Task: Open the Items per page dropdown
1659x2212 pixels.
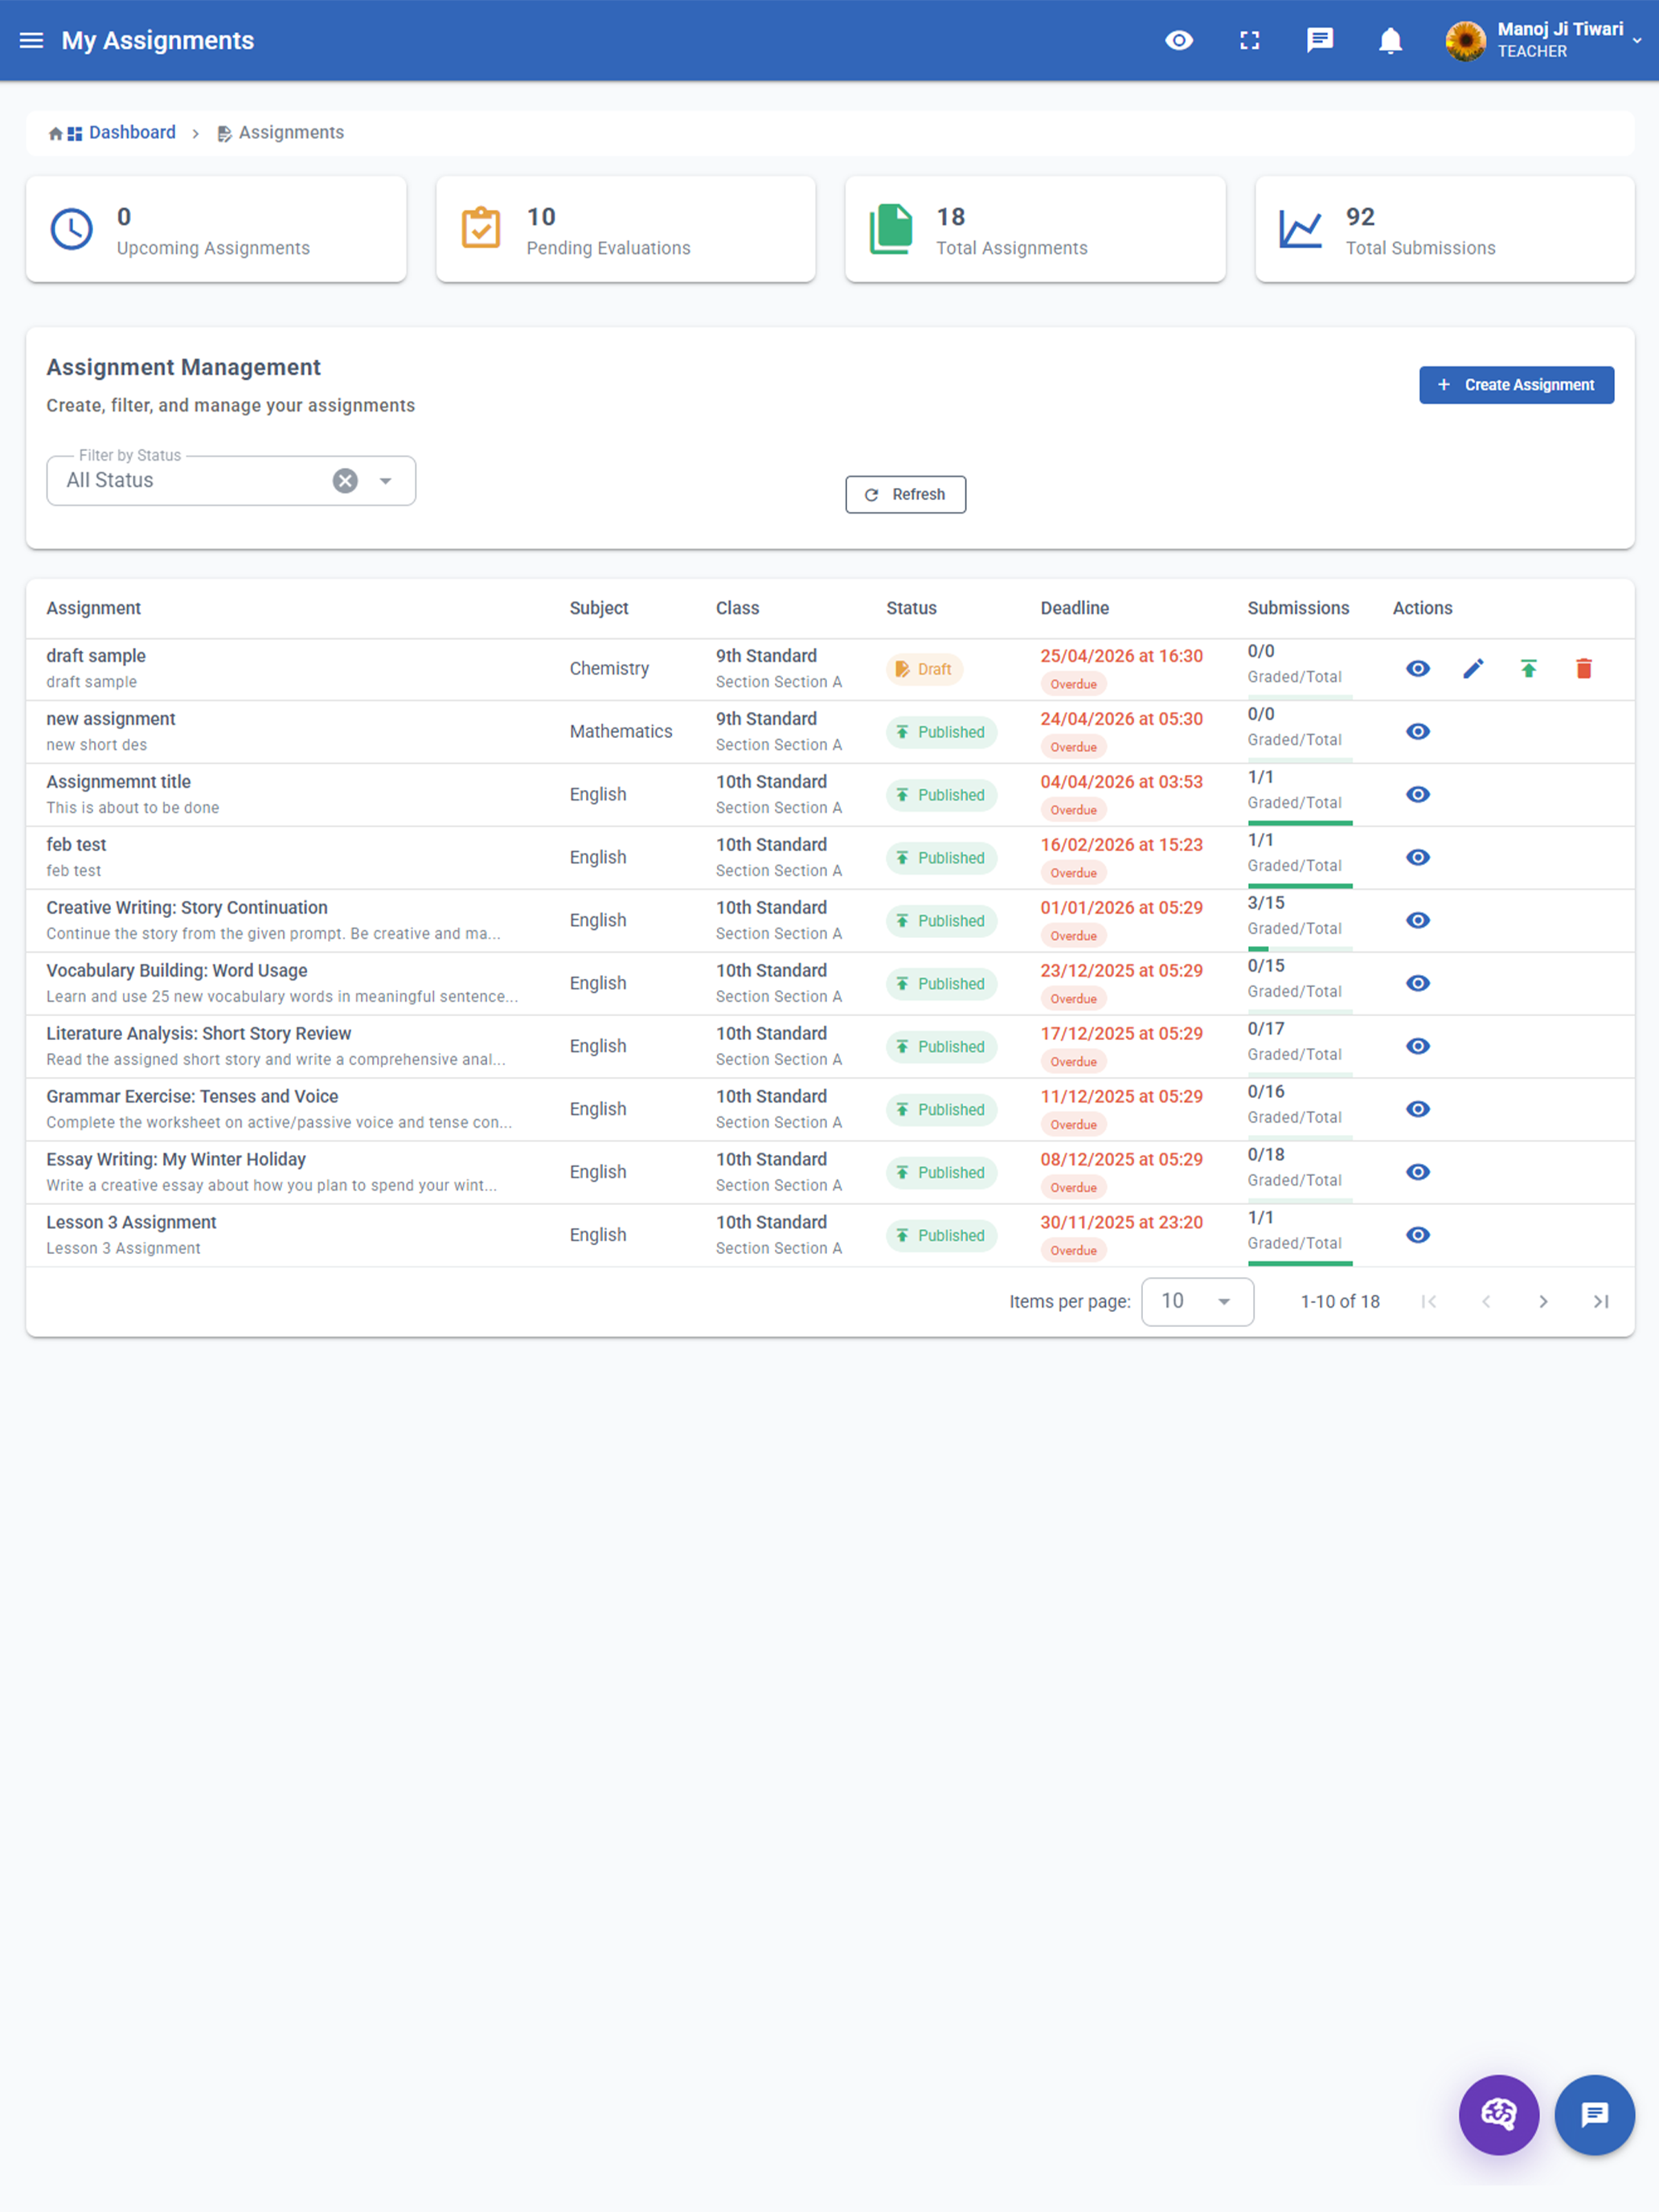Action: [1197, 1302]
